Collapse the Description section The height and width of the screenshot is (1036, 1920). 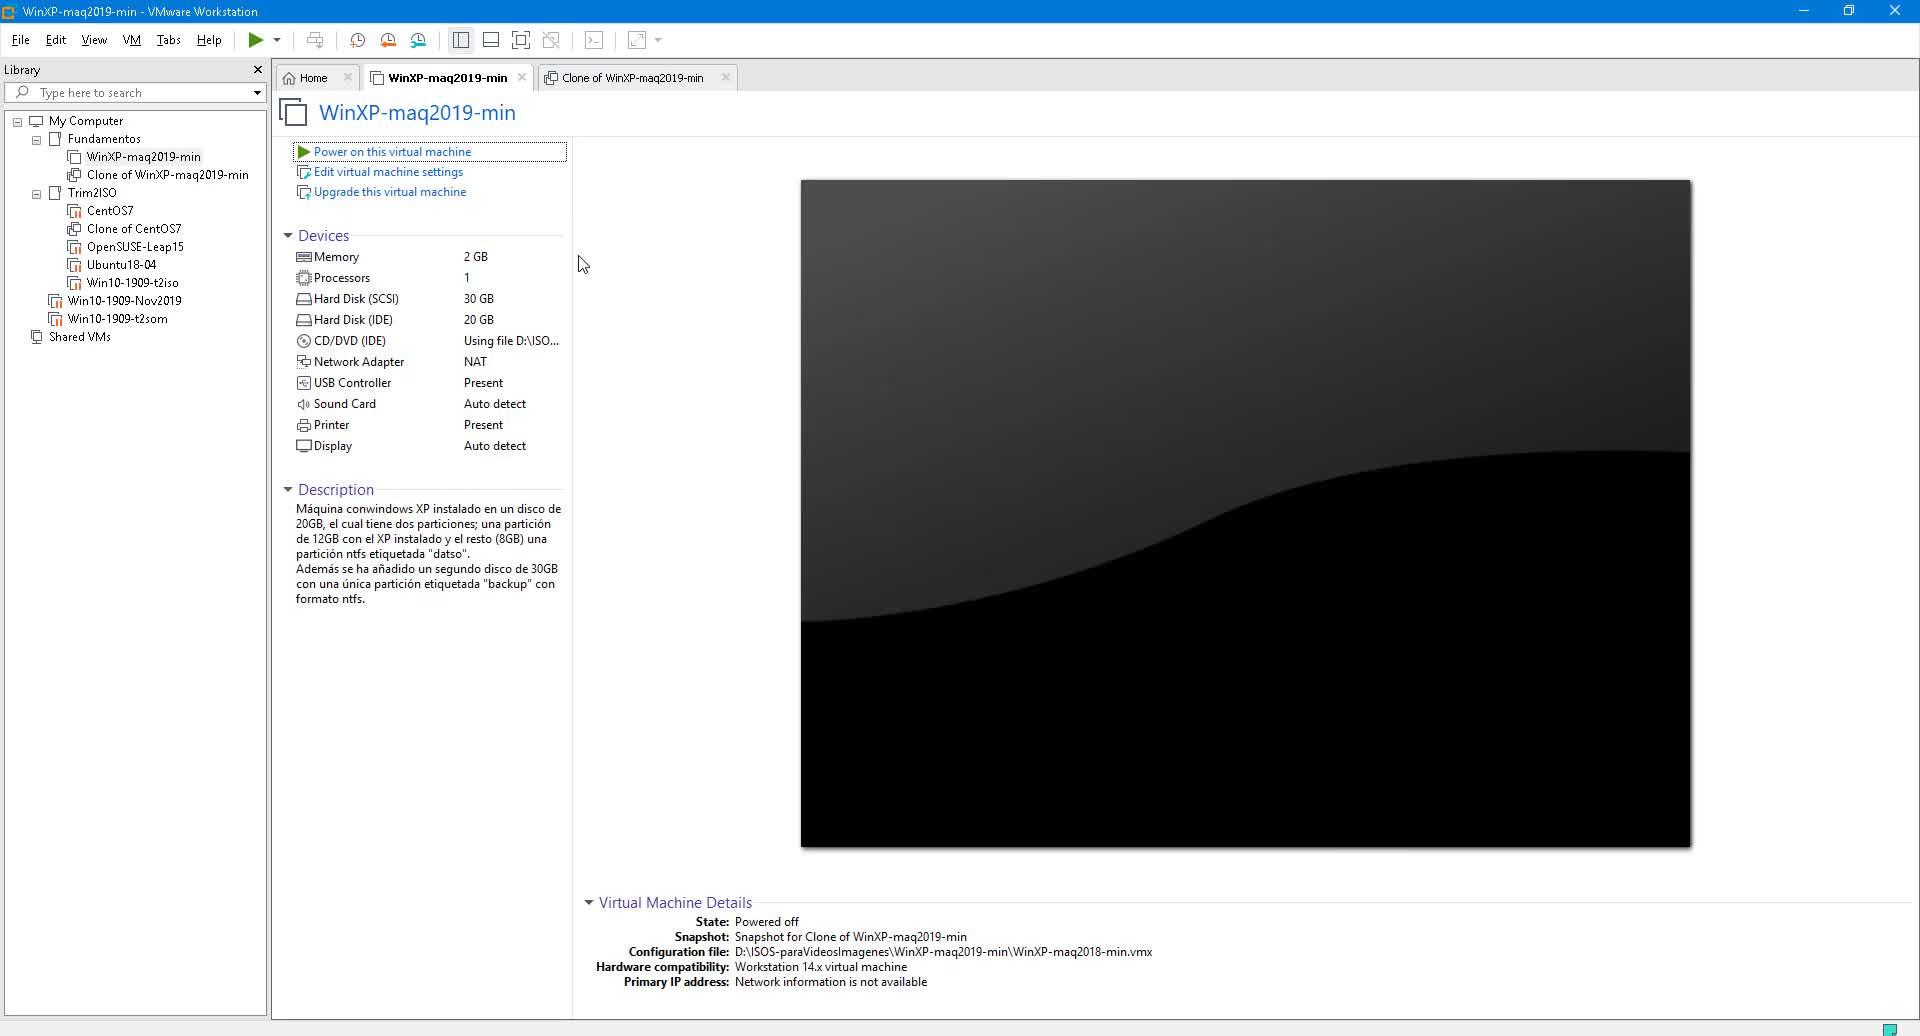(x=288, y=490)
